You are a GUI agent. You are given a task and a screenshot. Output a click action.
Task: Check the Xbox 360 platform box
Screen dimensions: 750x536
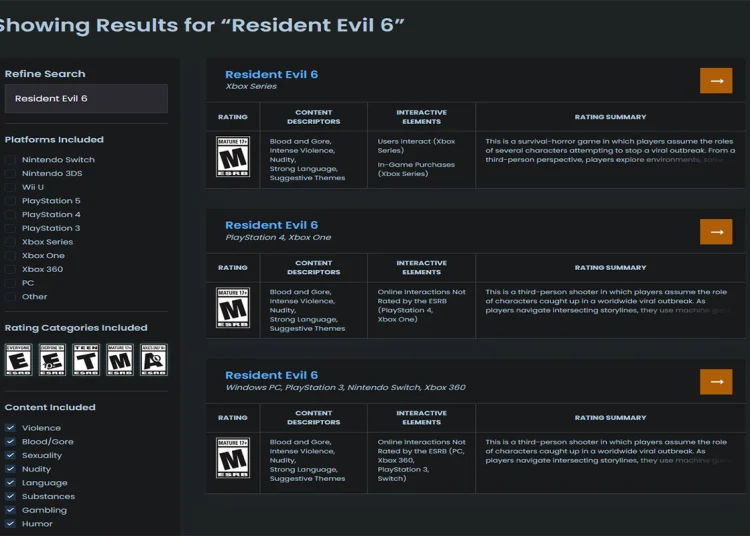(x=10, y=269)
